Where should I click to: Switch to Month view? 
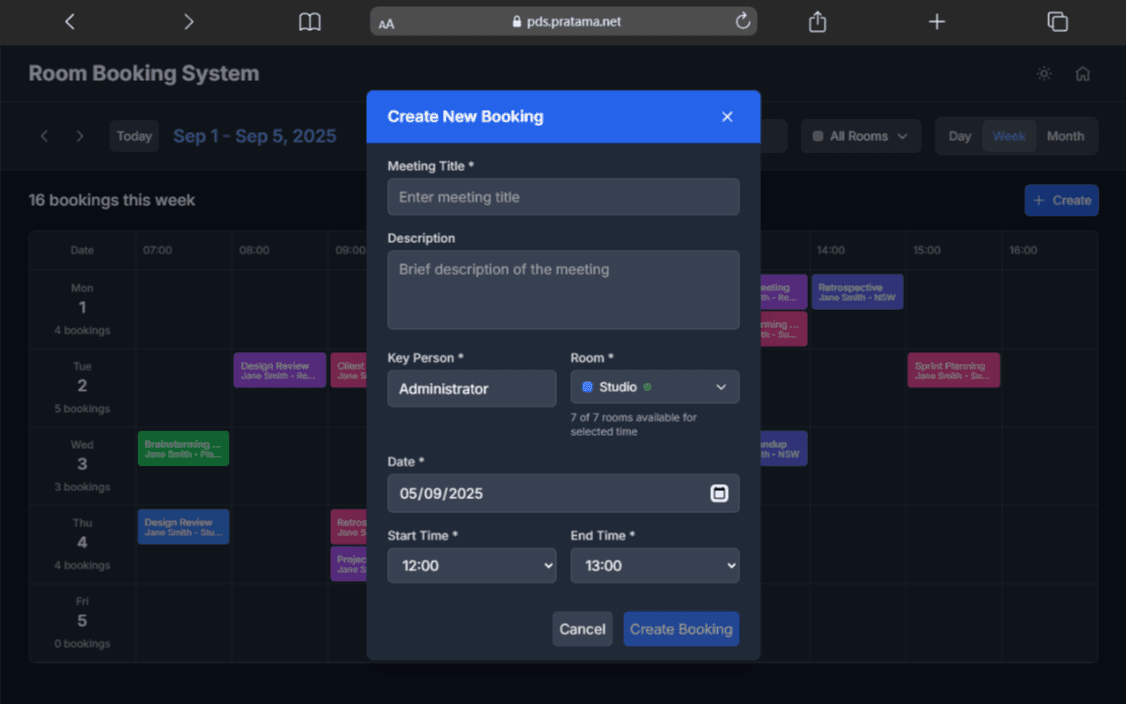point(1065,136)
